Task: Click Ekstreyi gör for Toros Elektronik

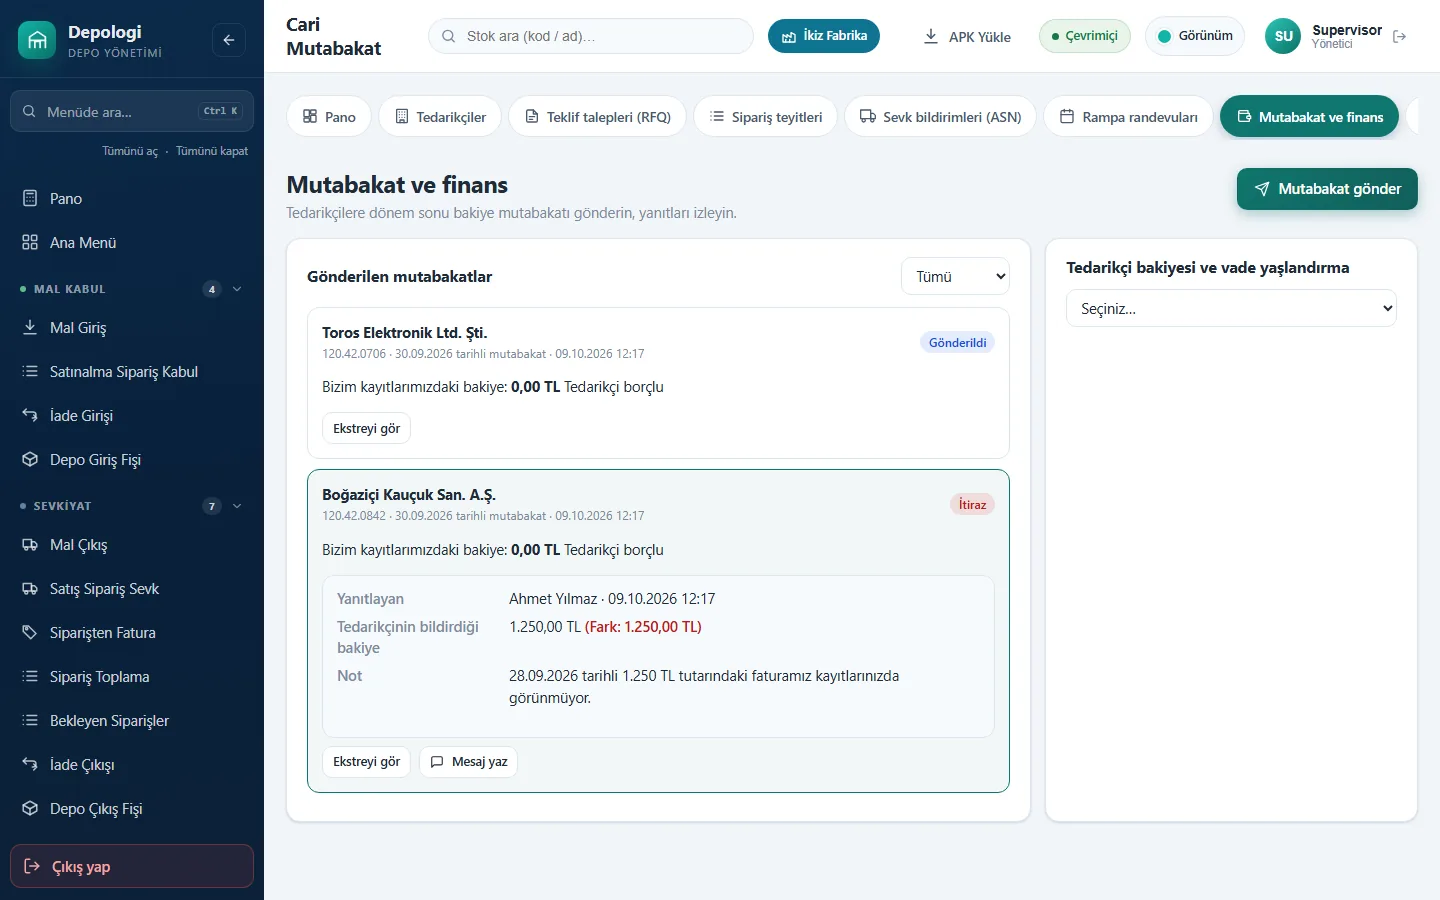Action: 366,428
